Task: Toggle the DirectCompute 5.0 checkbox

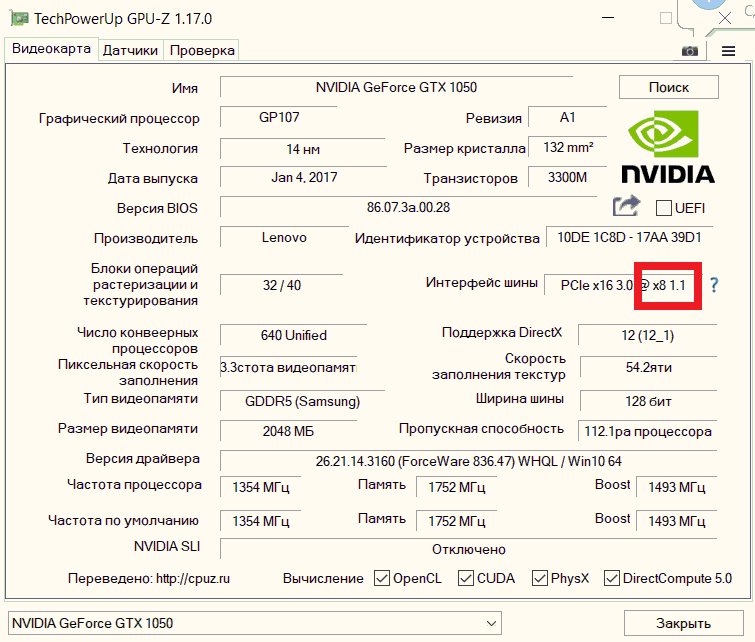Action: pyautogui.click(x=611, y=578)
